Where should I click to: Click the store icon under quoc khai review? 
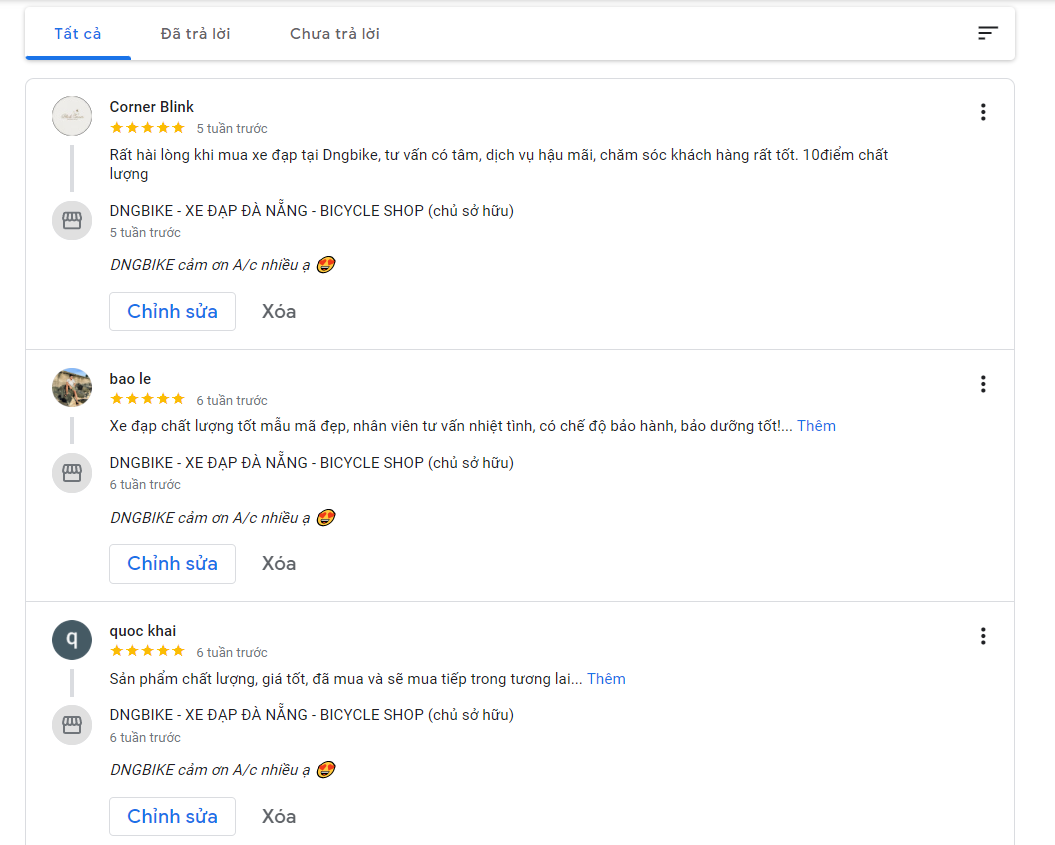click(x=72, y=725)
